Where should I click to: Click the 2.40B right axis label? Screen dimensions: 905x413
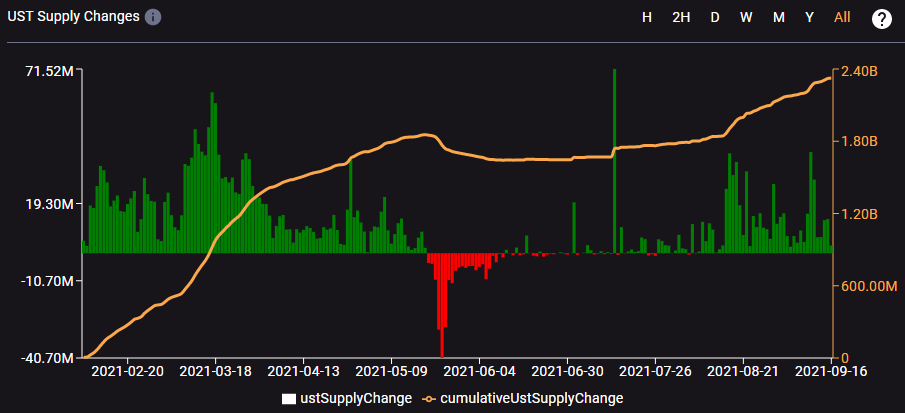858,72
